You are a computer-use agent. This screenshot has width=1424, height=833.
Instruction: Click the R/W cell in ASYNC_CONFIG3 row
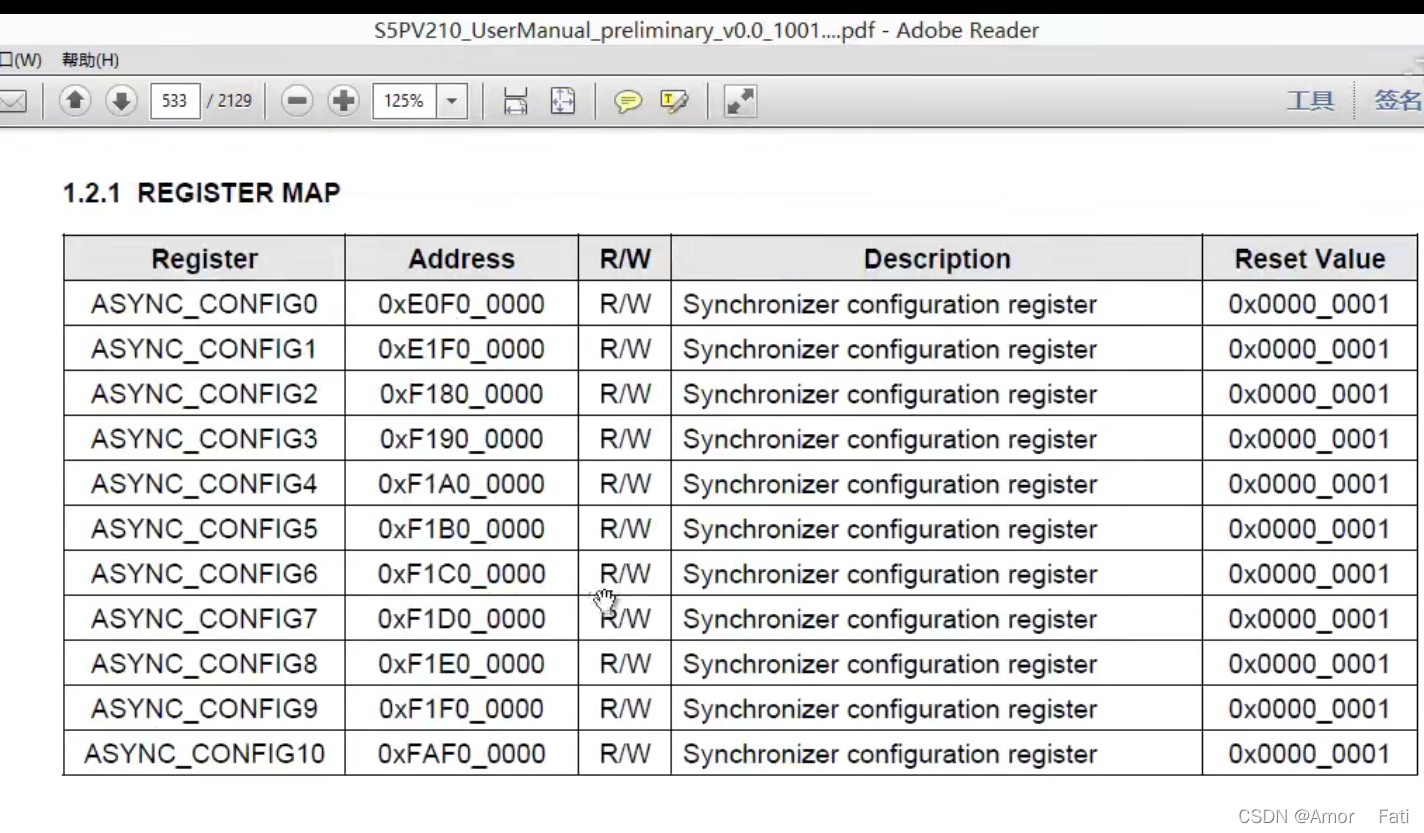625,439
